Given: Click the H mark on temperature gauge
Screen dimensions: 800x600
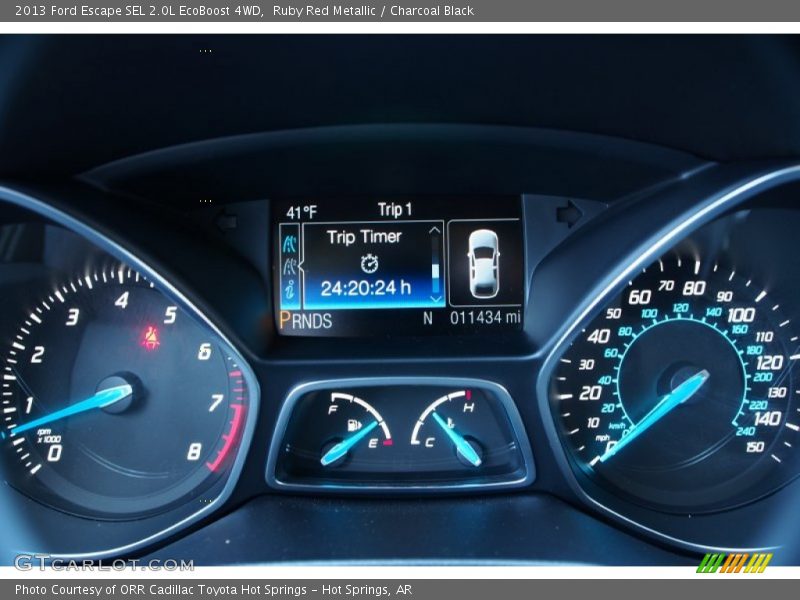Looking at the screenshot, I should (468, 407).
